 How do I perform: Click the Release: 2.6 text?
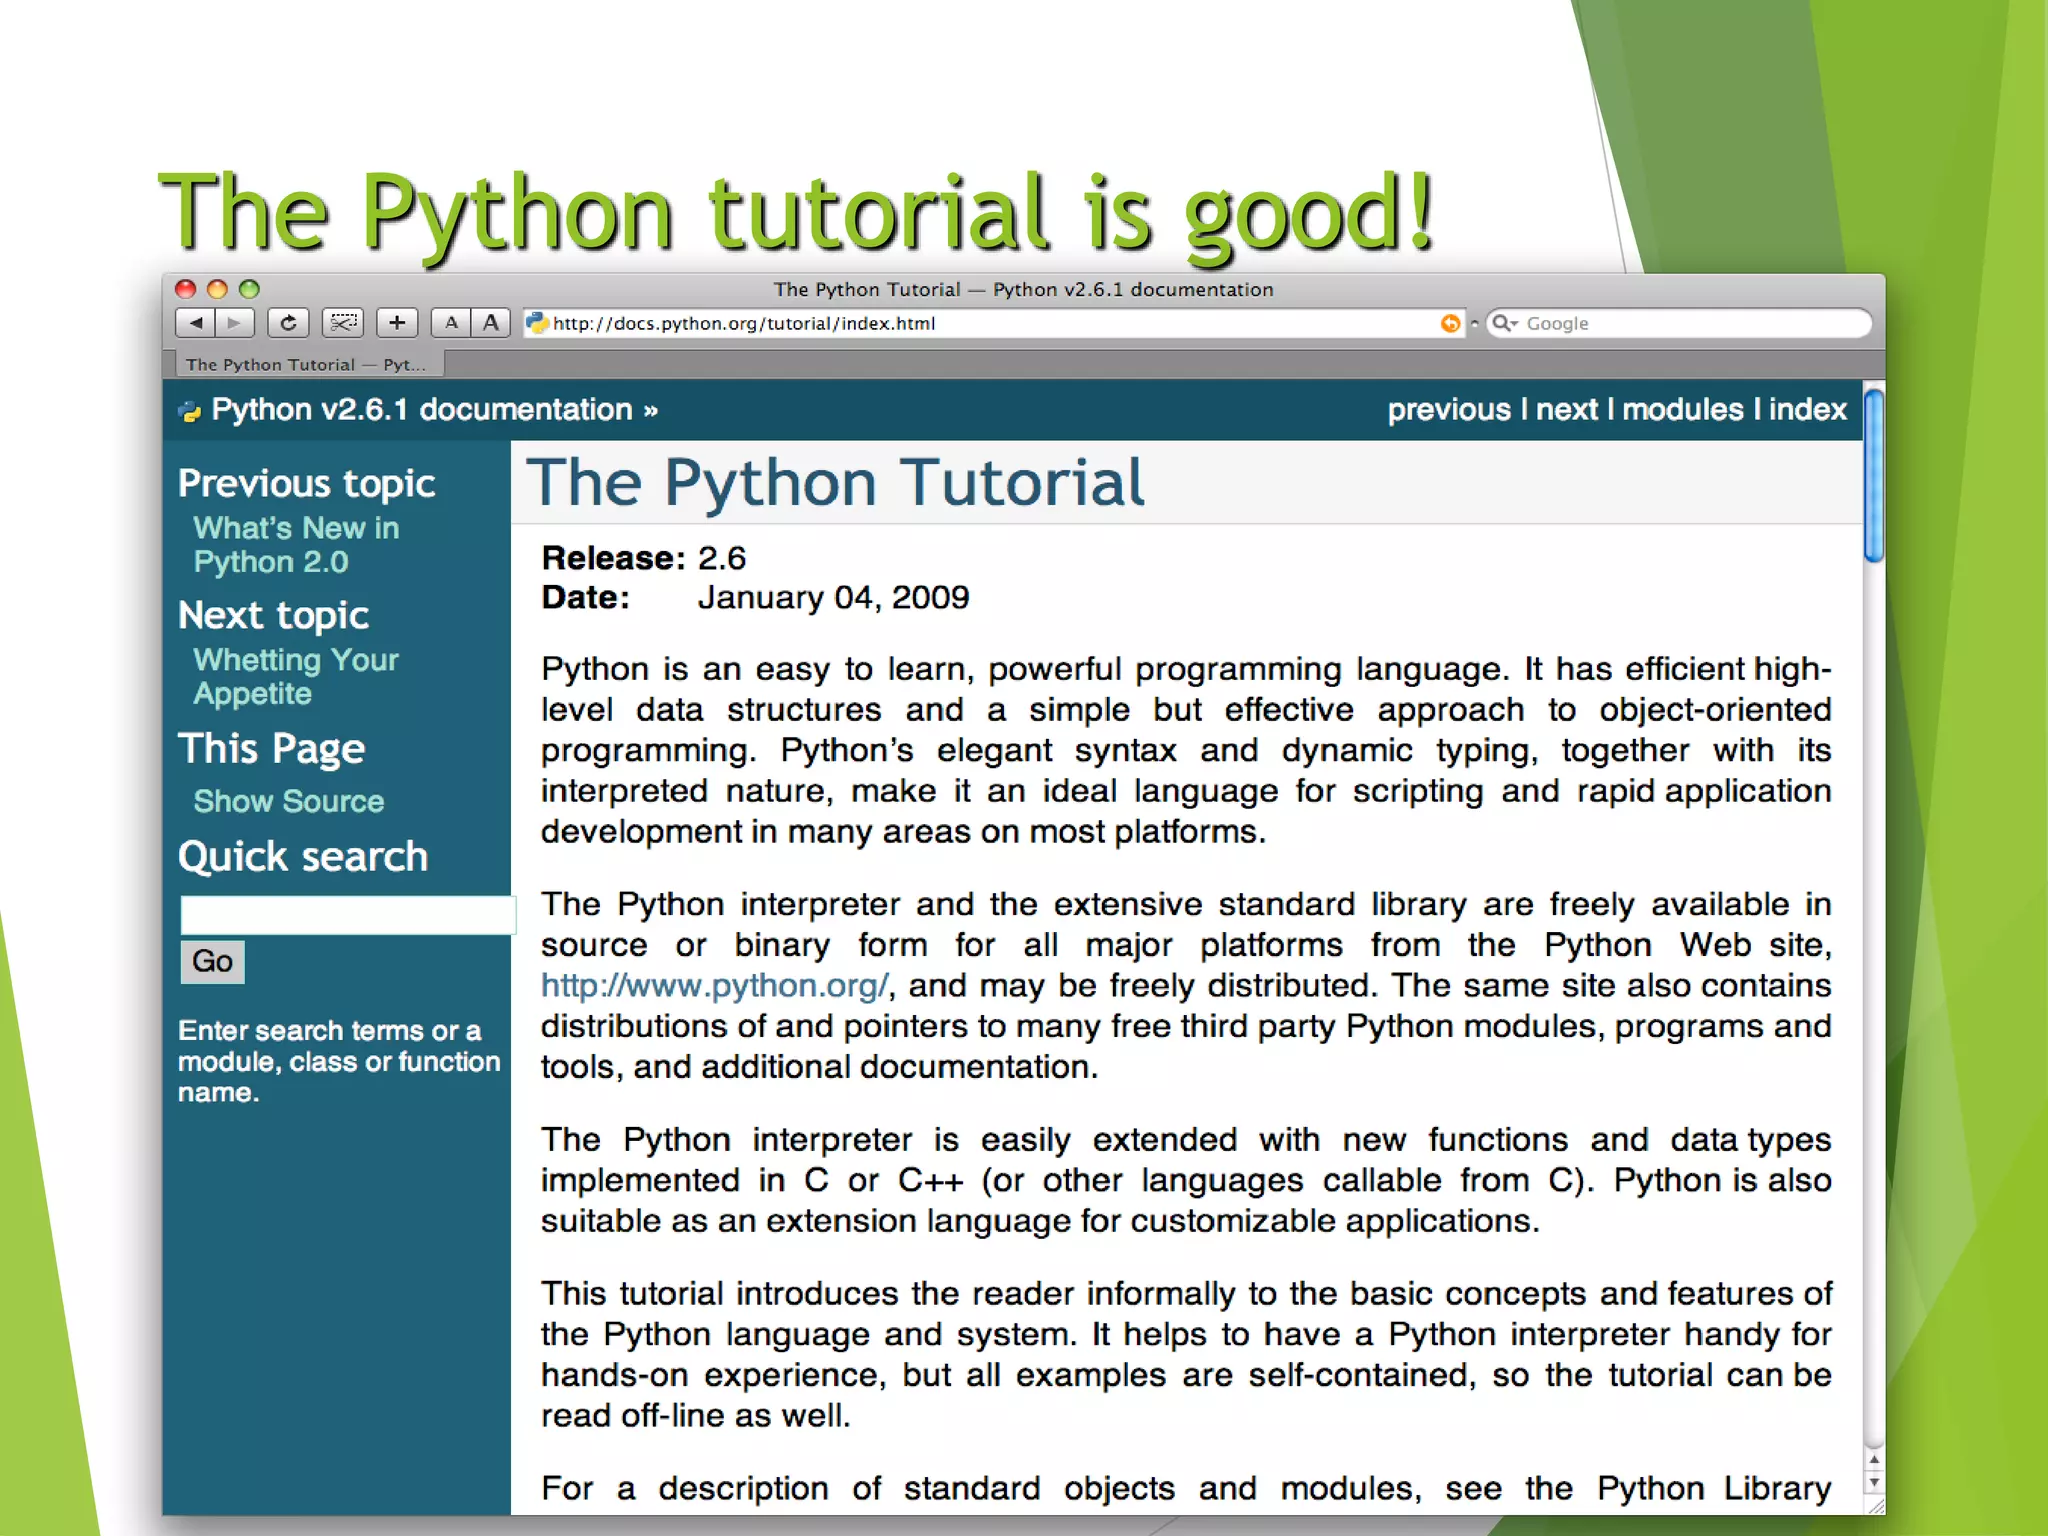(x=644, y=558)
